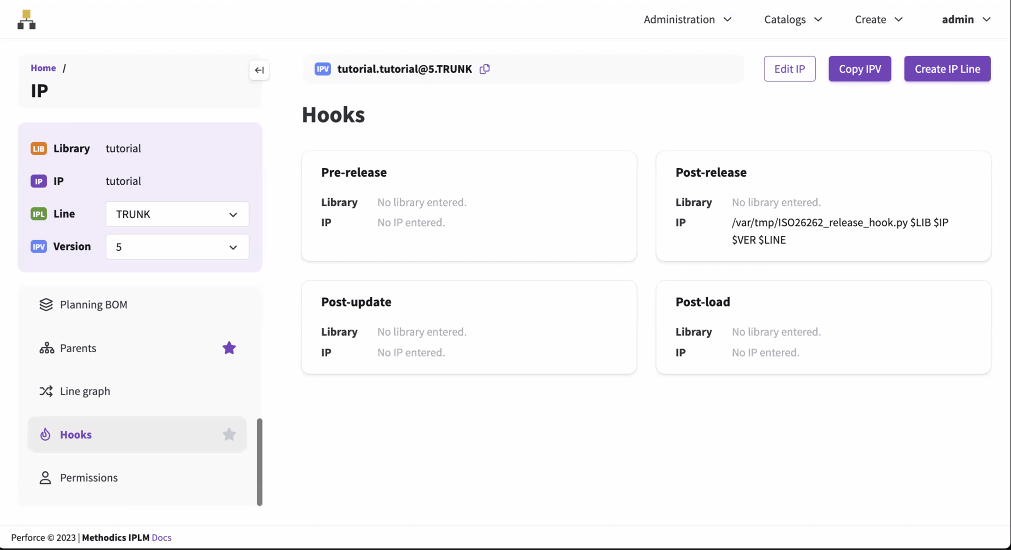Click the Hooks flame icon
This screenshot has width=1011, height=550.
(45, 435)
